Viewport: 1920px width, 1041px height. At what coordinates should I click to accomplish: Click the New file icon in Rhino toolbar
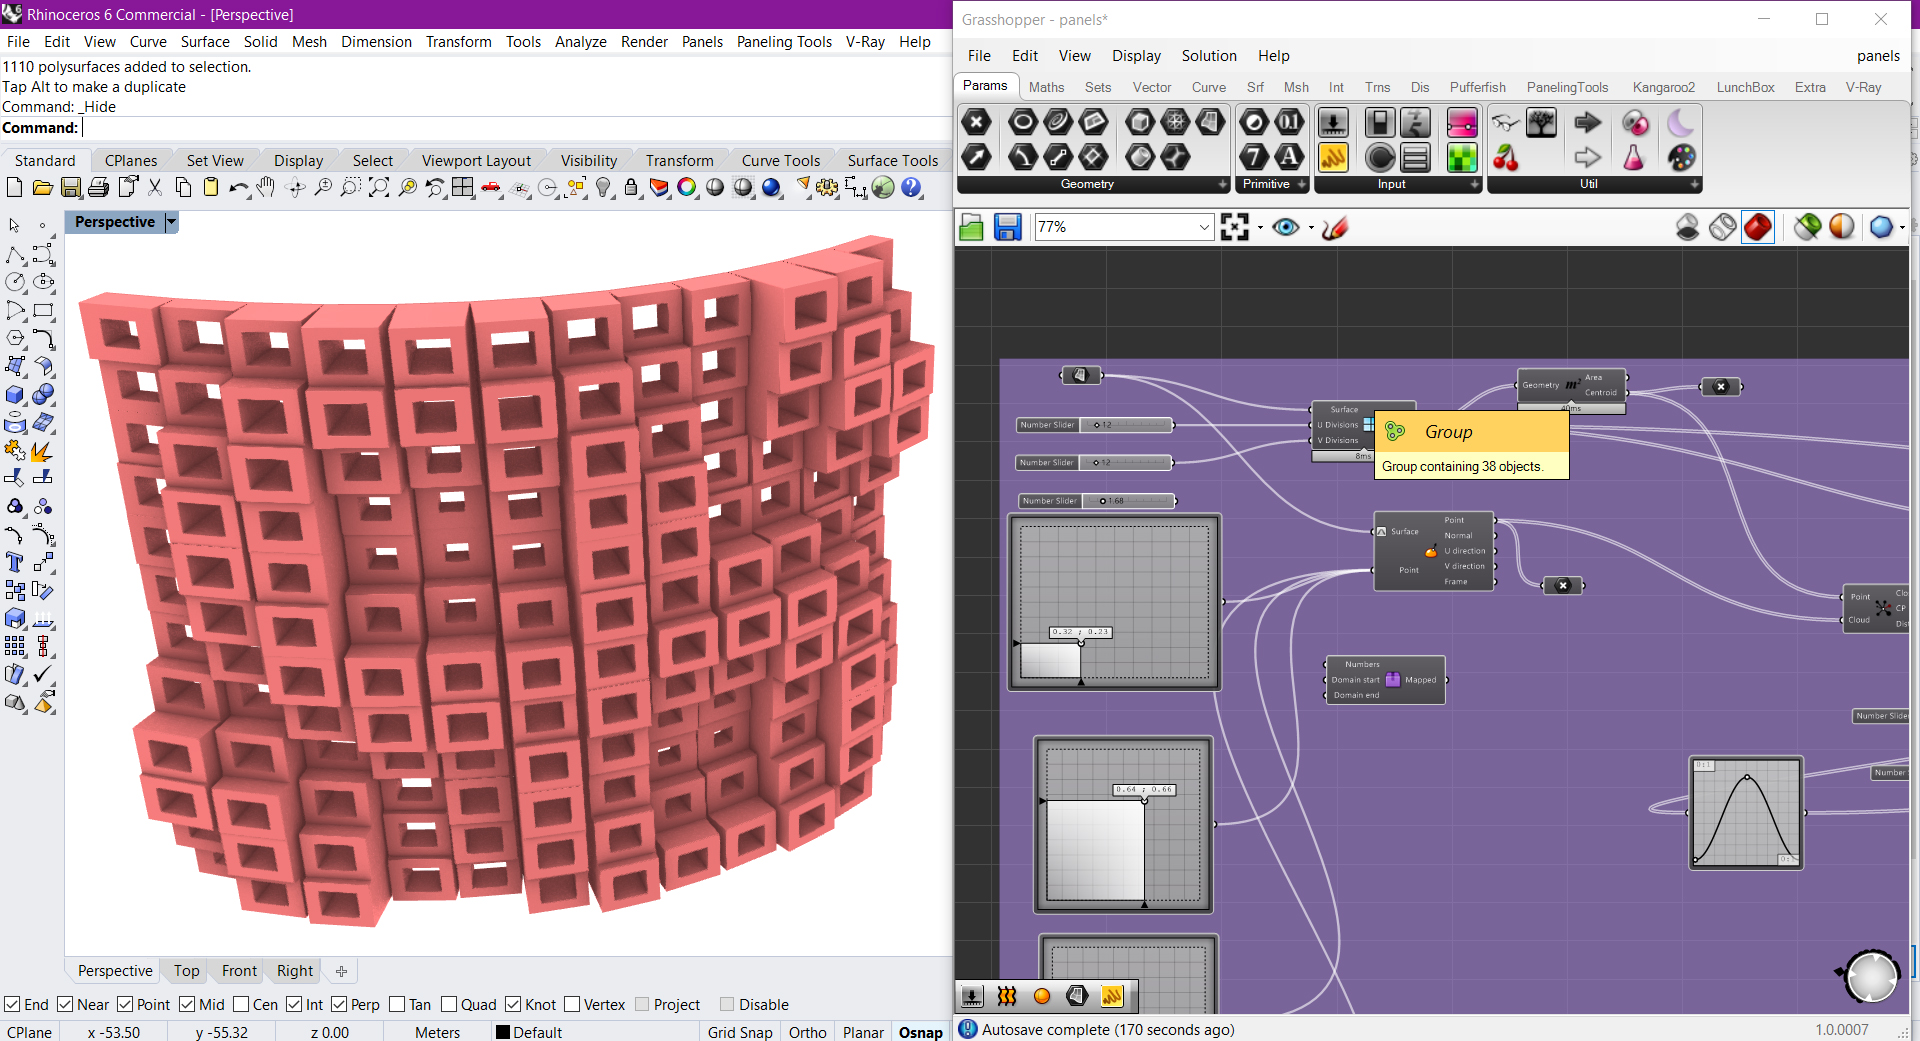[14, 188]
